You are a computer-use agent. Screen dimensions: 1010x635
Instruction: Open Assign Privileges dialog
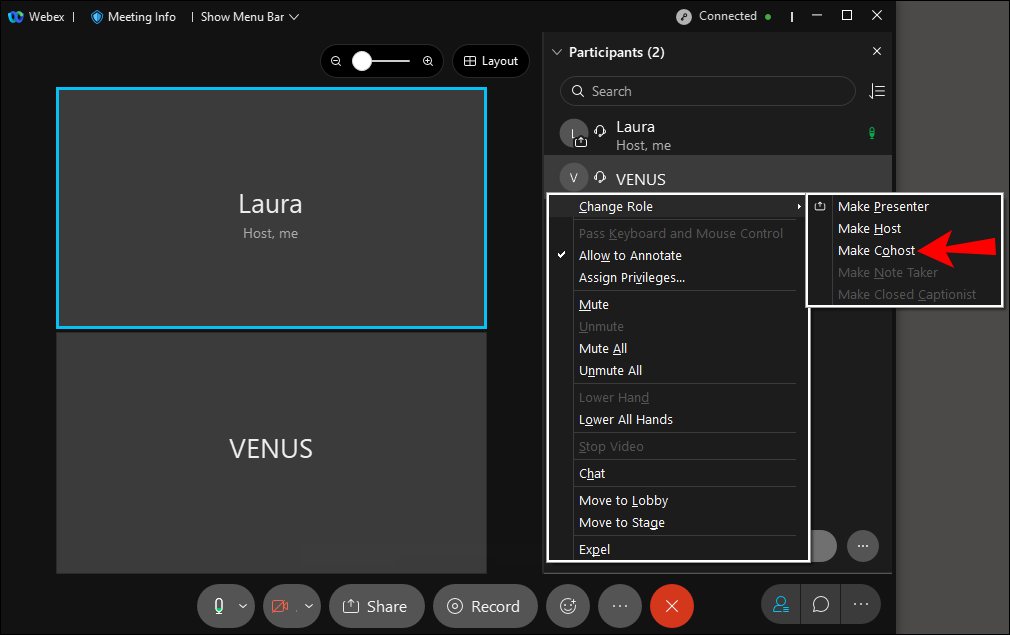pos(631,278)
